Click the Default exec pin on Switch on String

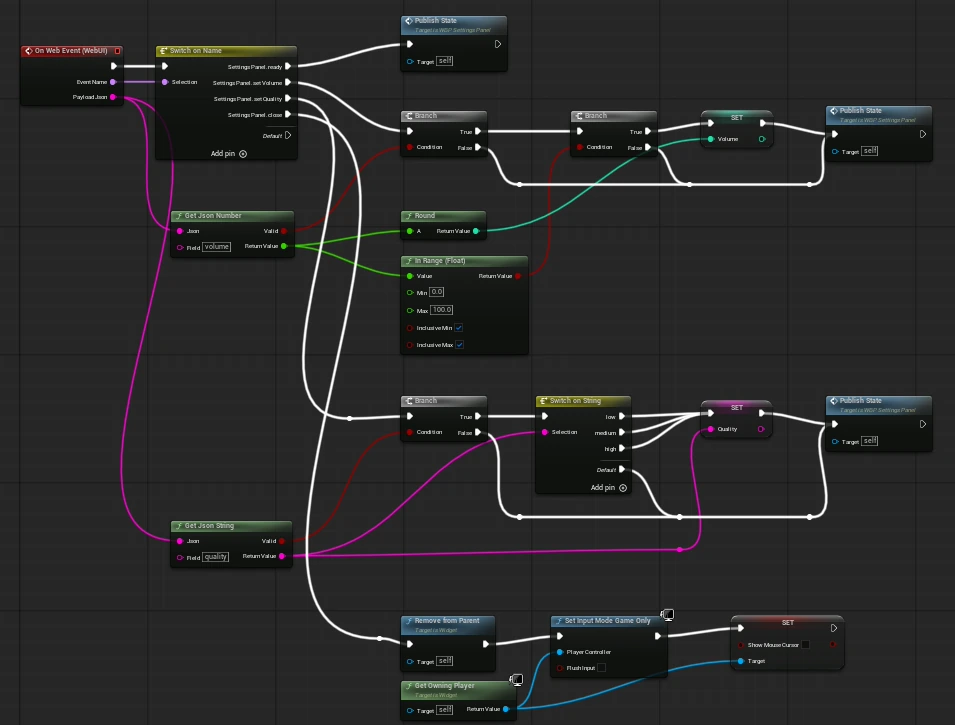click(x=622, y=469)
